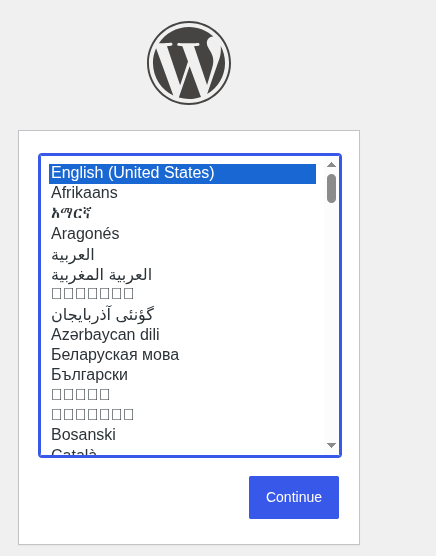Select unrendered entry below العربية المغربية
This screenshot has width=436, height=556.
click(182, 294)
